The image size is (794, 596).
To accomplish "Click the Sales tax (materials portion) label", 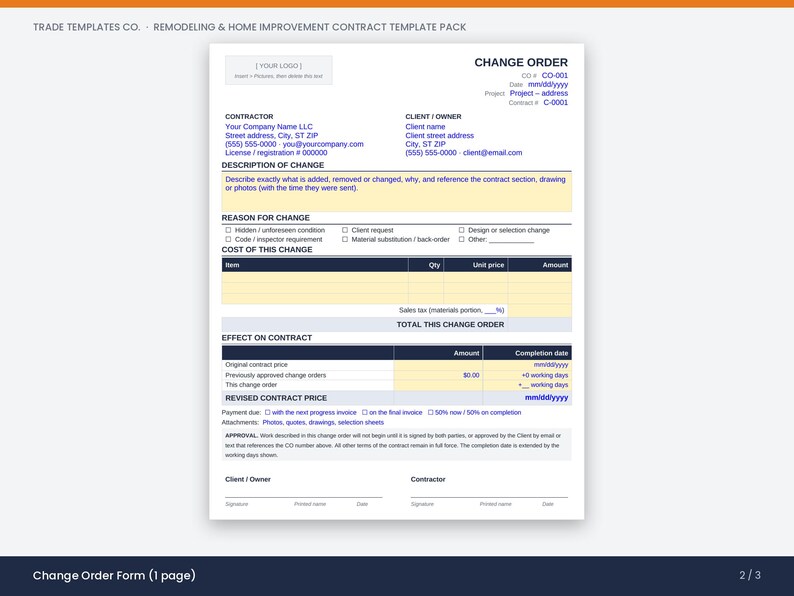I will pyautogui.click(x=451, y=310).
